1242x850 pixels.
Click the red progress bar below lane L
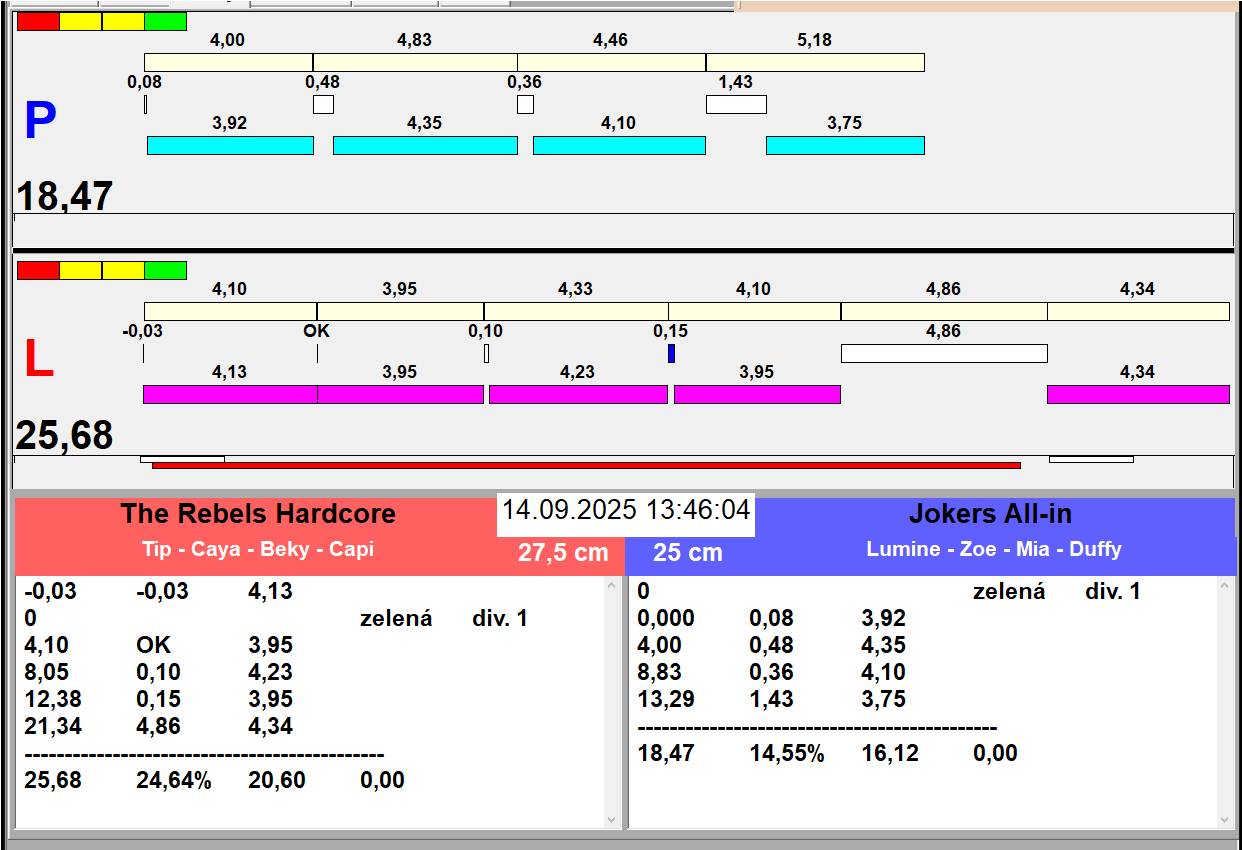click(586, 465)
